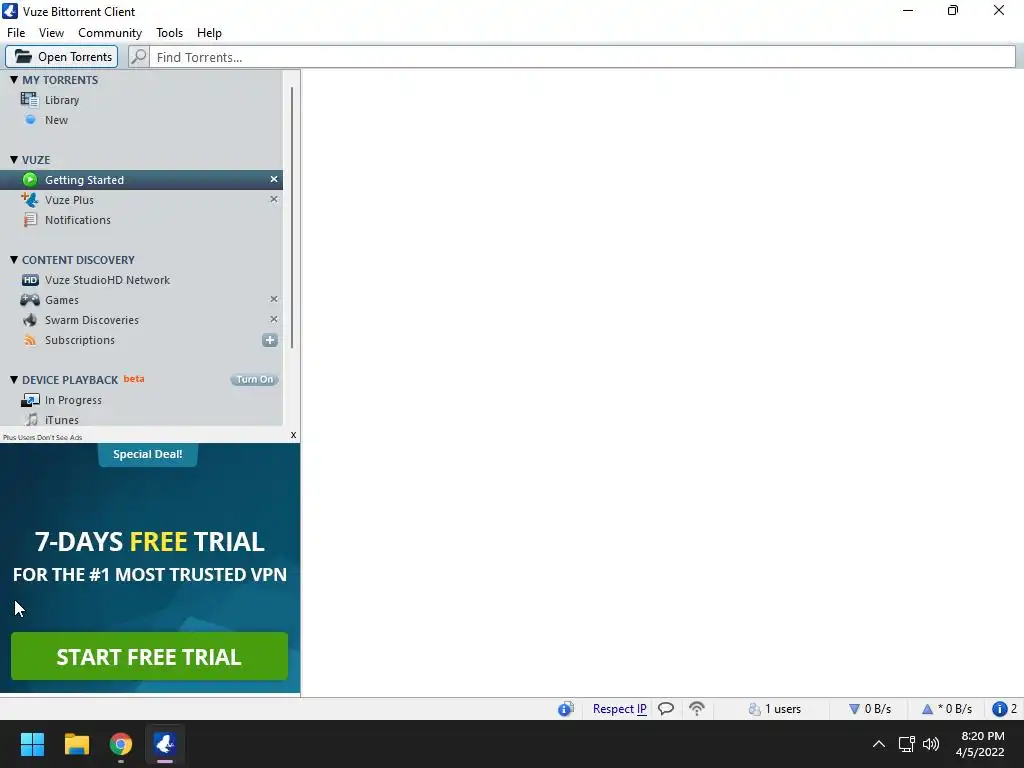This screenshot has width=1024, height=768.
Task: Click the network tray icon
Action: (906, 744)
